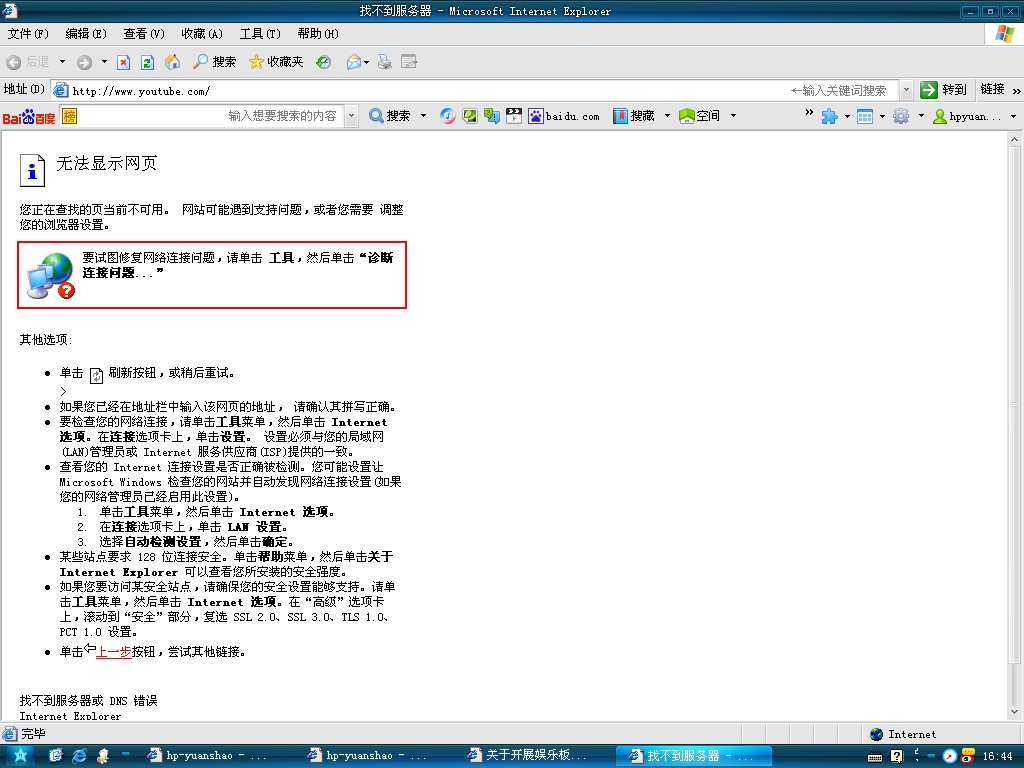Expand the address bar dropdown arrow
This screenshot has width=1024, height=768.
point(905,90)
